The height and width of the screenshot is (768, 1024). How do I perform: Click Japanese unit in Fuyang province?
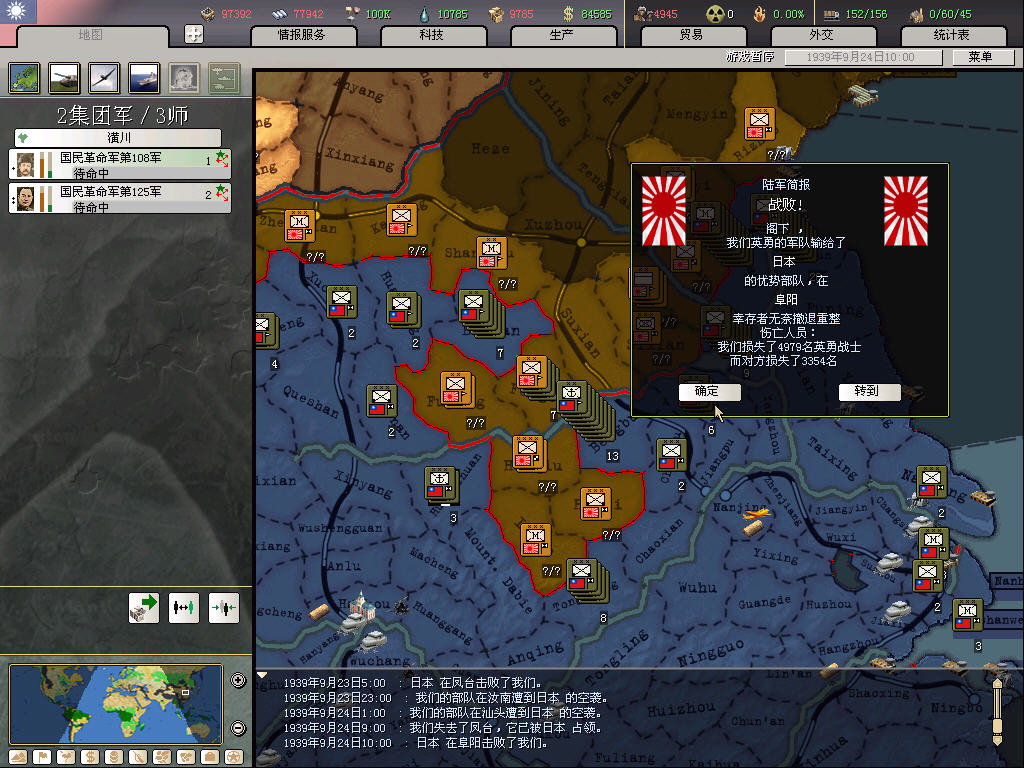(457, 390)
